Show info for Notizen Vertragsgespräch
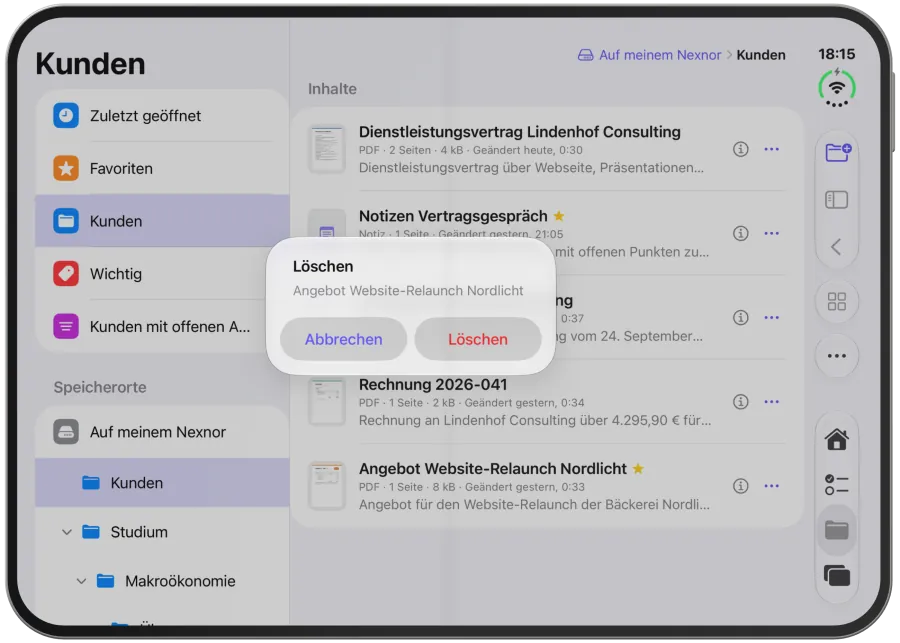900x643 pixels. 740,233
